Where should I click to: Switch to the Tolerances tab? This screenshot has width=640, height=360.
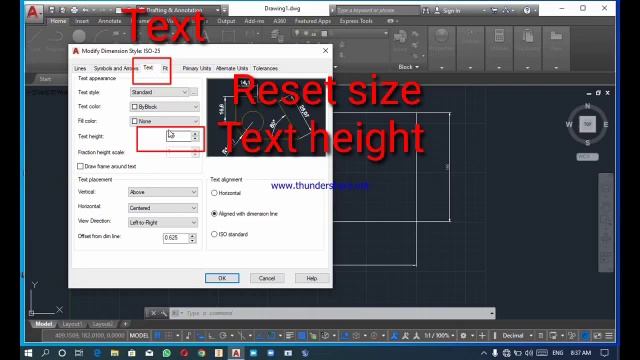(x=265, y=68)
